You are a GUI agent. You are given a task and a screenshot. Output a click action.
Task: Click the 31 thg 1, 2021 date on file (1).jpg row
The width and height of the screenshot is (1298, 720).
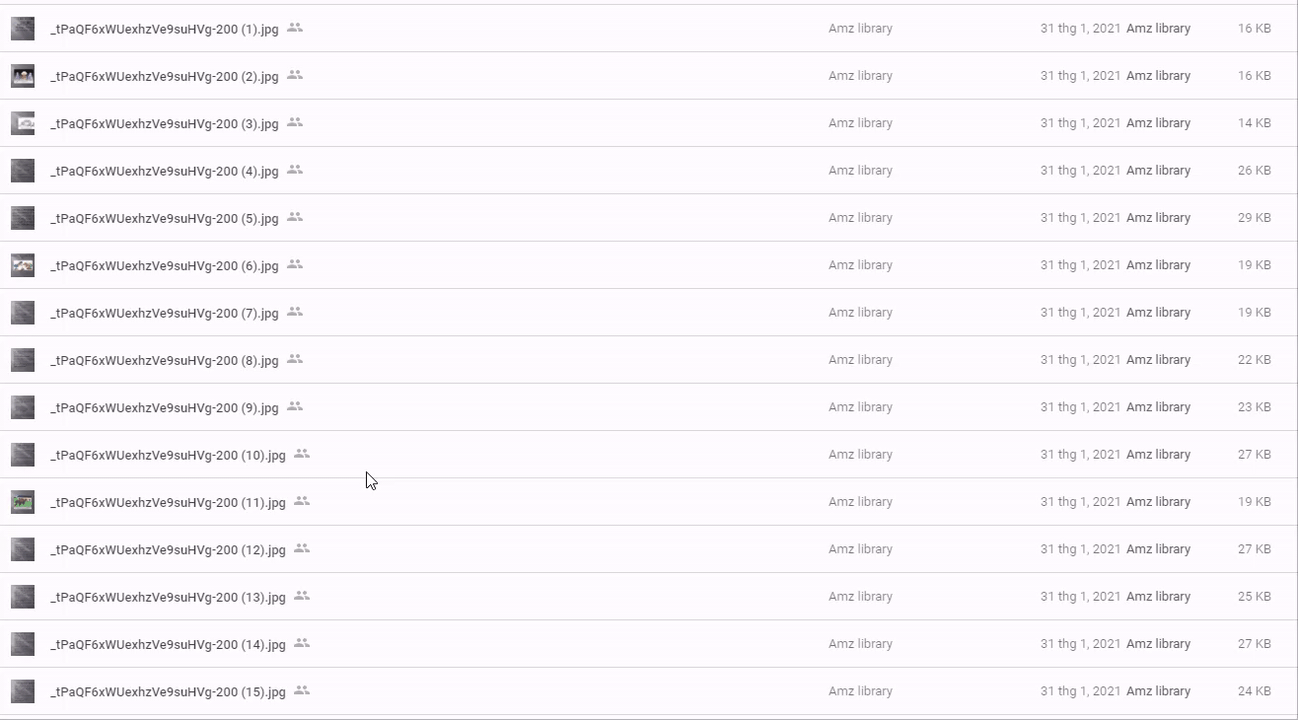click(1080, 29)
